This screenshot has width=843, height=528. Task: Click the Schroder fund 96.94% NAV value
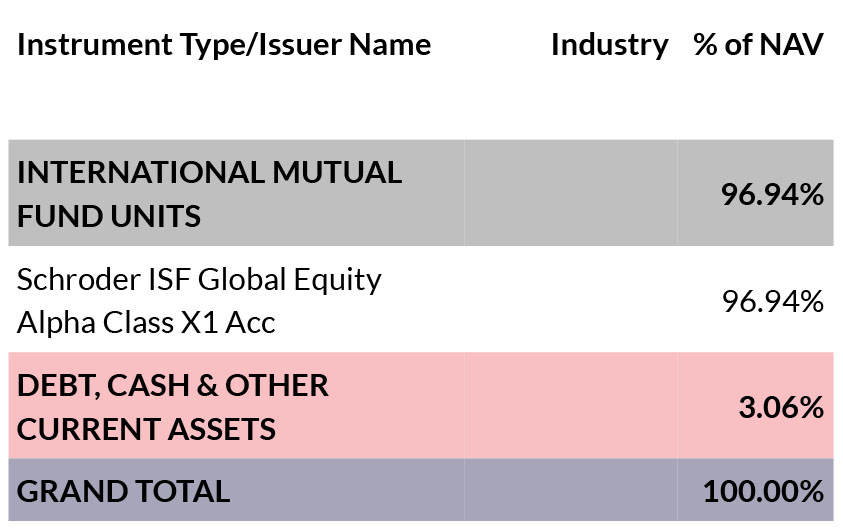773,301
